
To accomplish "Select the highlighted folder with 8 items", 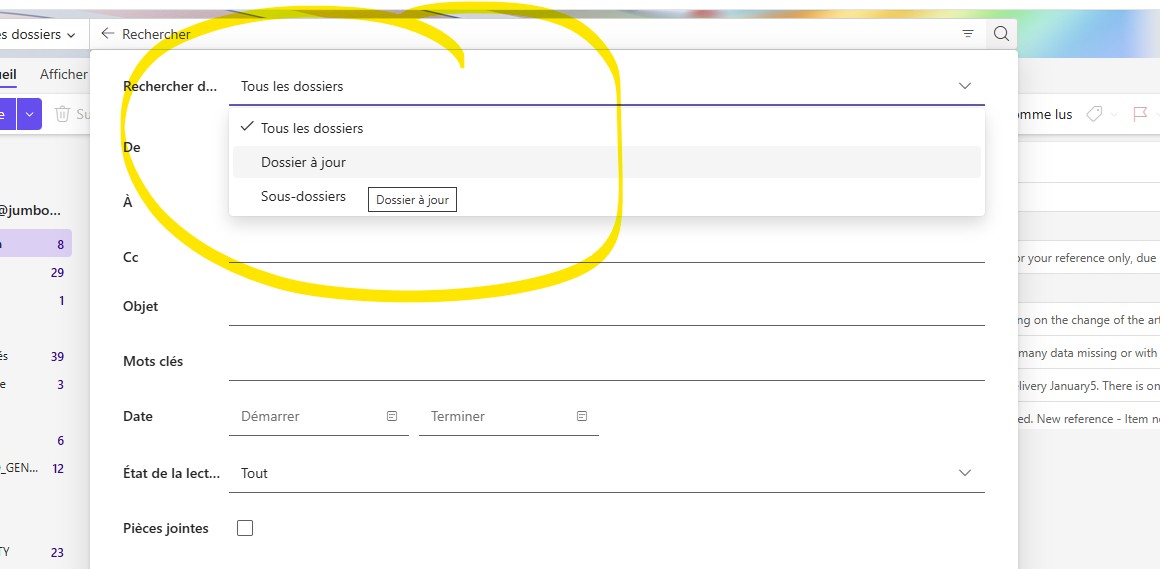I will pos(36,244).
